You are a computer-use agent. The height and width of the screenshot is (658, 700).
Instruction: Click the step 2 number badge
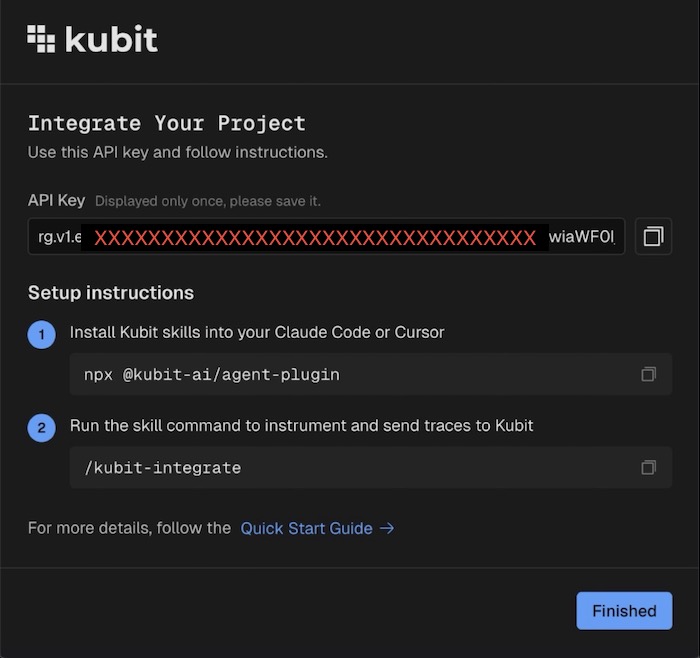click(41, 429)
